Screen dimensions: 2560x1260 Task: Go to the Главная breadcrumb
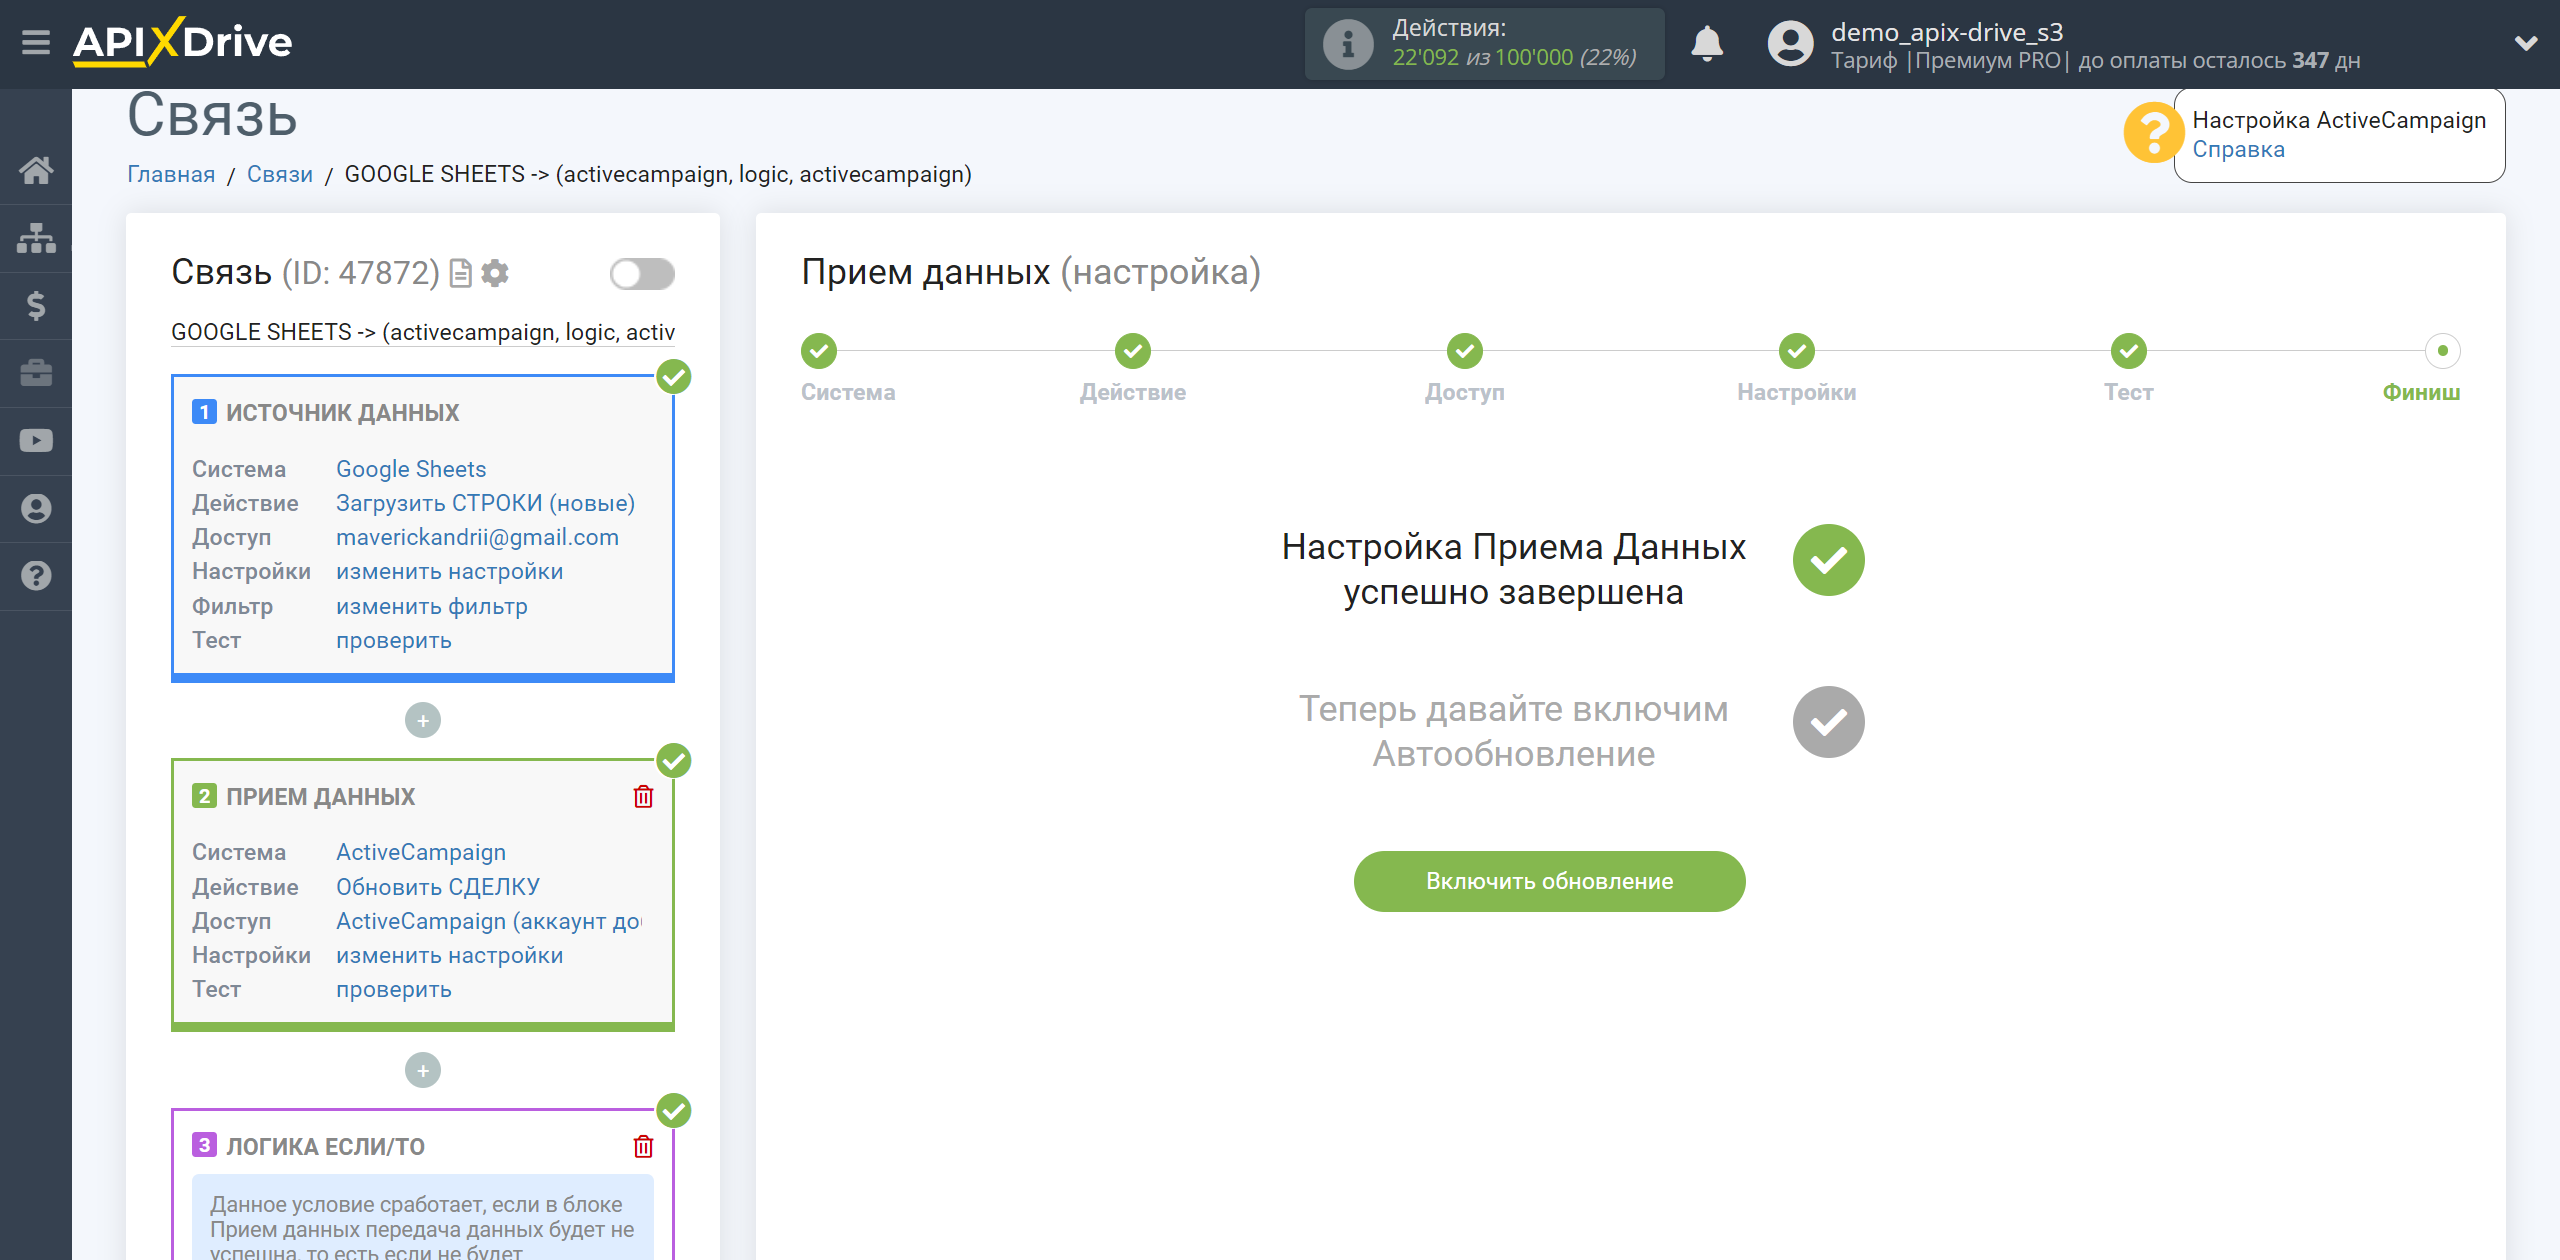coord(171,174)
